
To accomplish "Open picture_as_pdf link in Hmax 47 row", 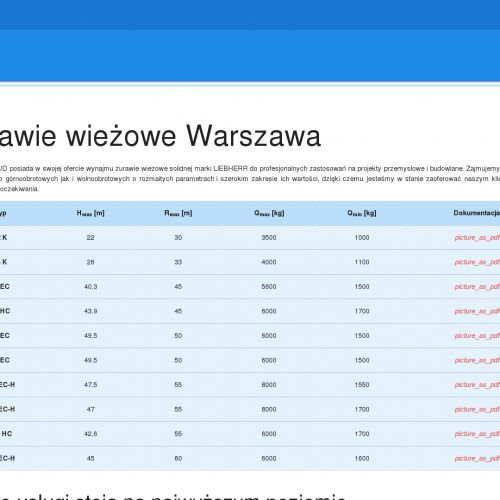I will [477, 409].
